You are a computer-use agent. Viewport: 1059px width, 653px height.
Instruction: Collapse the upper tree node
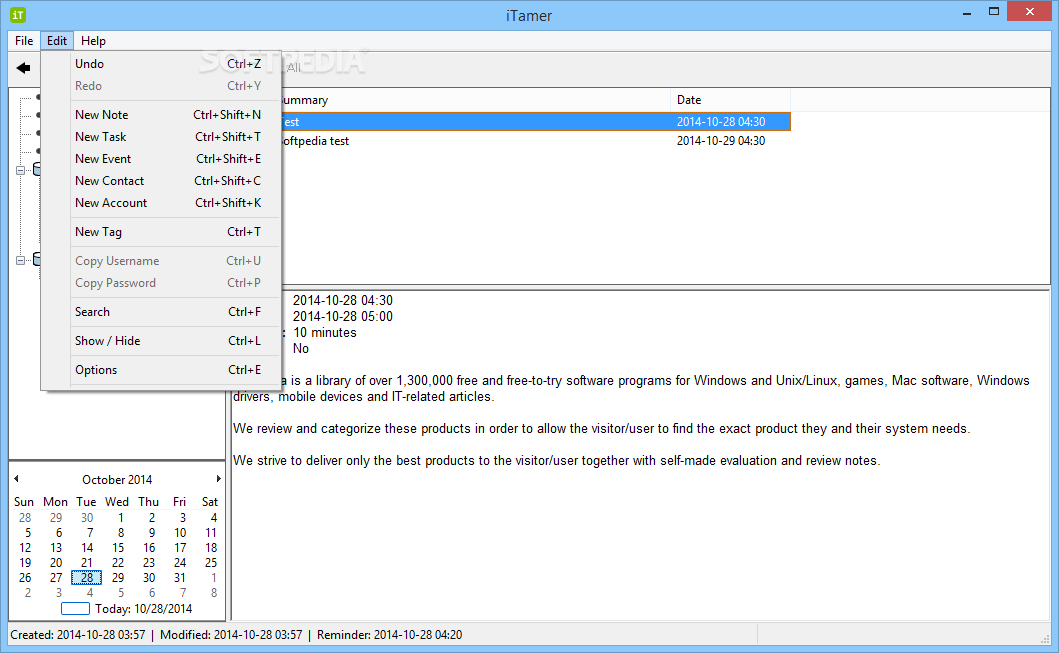pos(20,170)
